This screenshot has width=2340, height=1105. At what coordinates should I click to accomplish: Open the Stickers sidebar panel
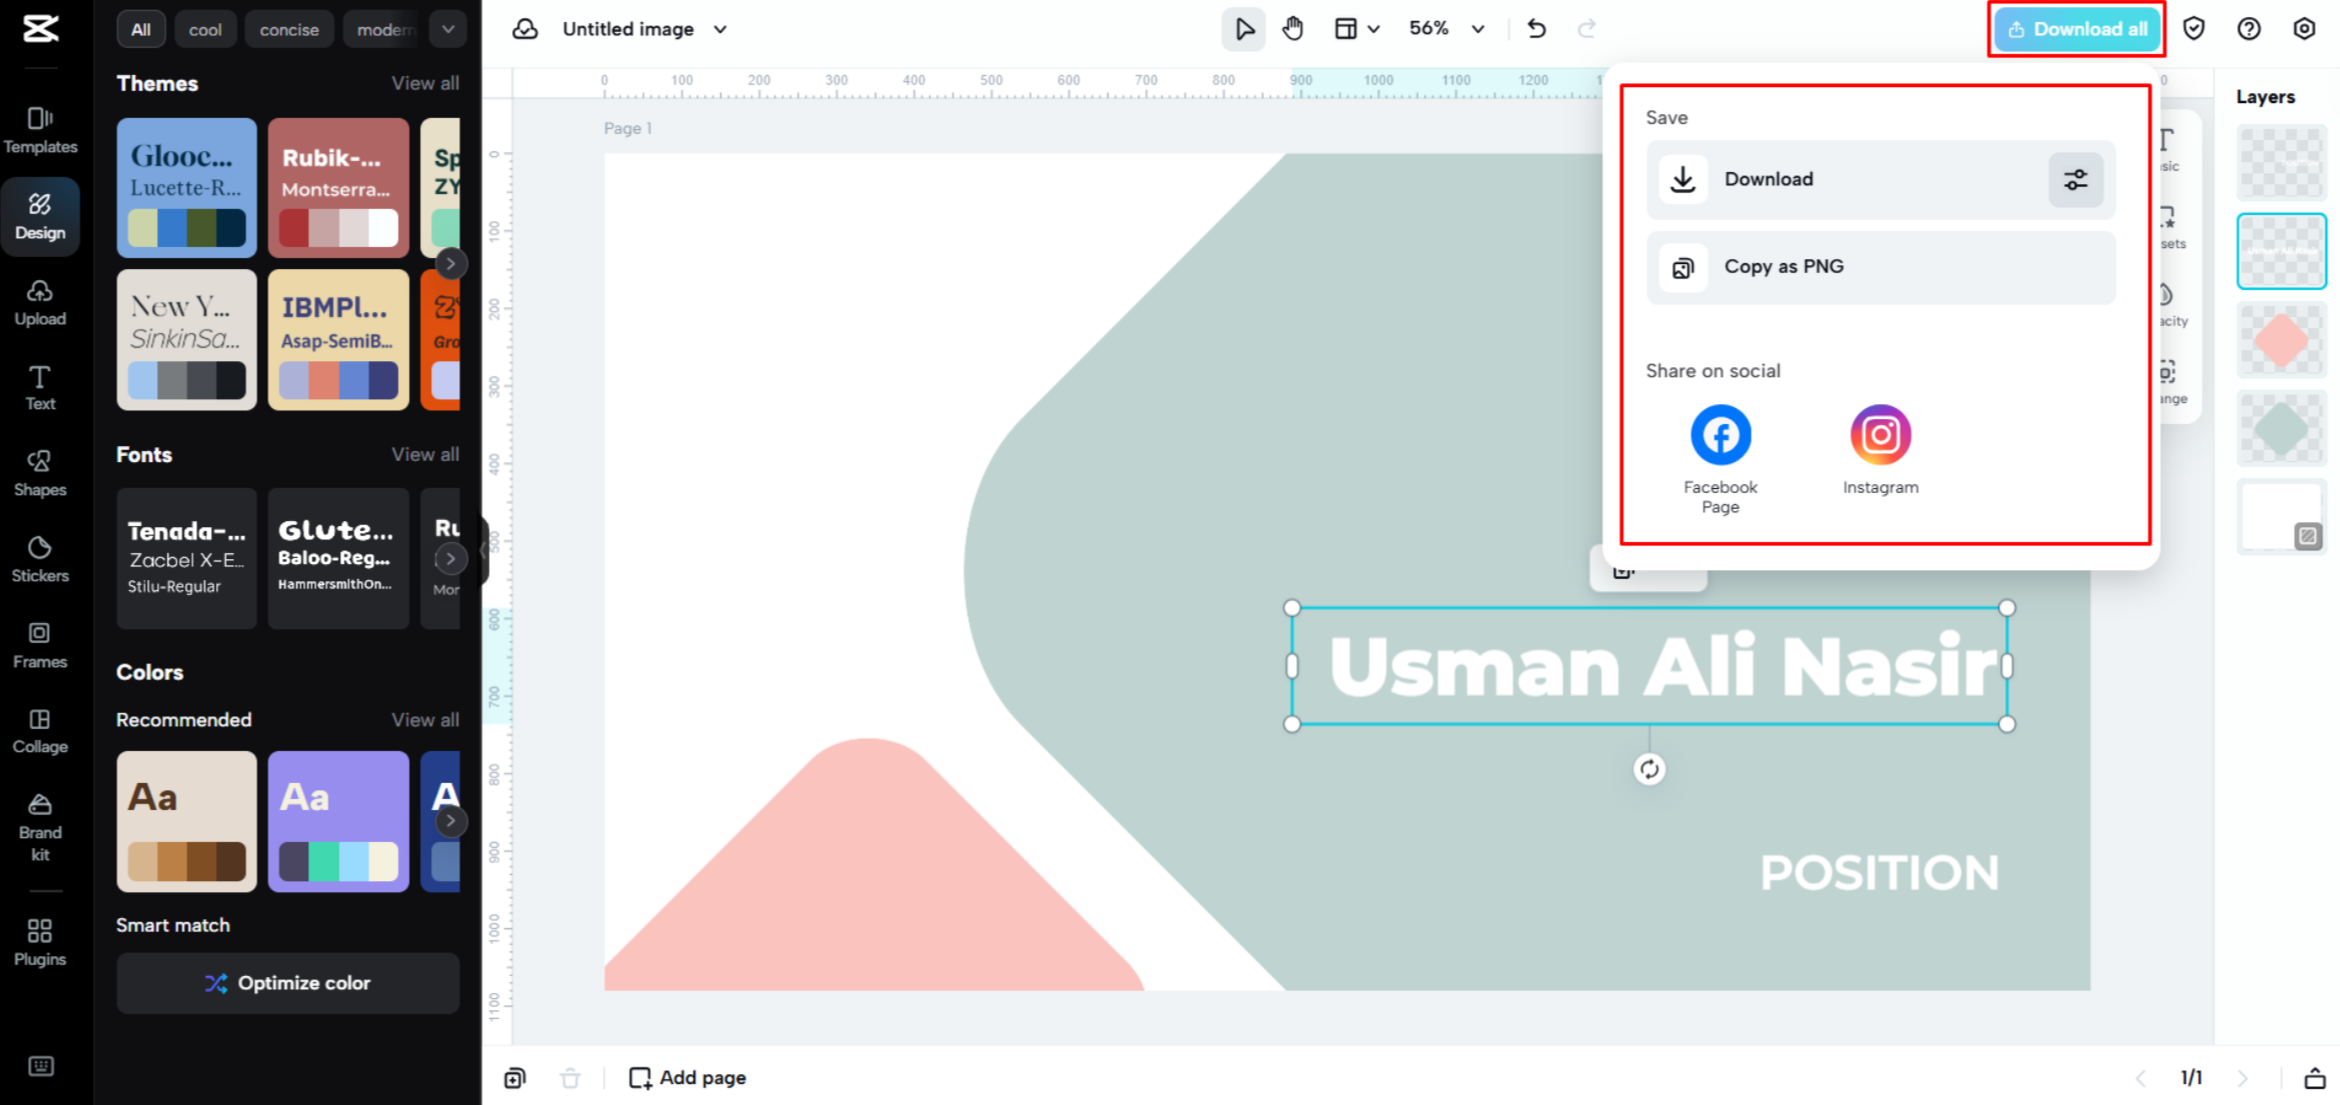[x=40, y=559]
